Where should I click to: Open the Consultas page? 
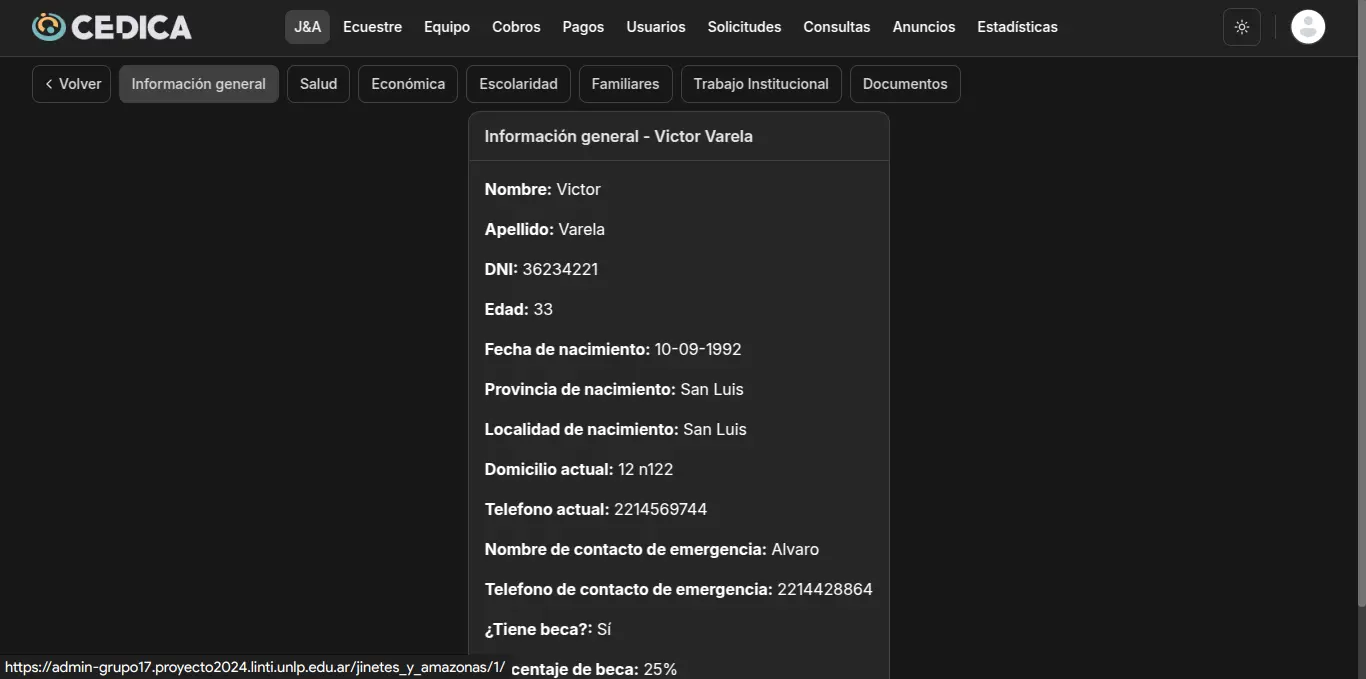pos(837,27)
